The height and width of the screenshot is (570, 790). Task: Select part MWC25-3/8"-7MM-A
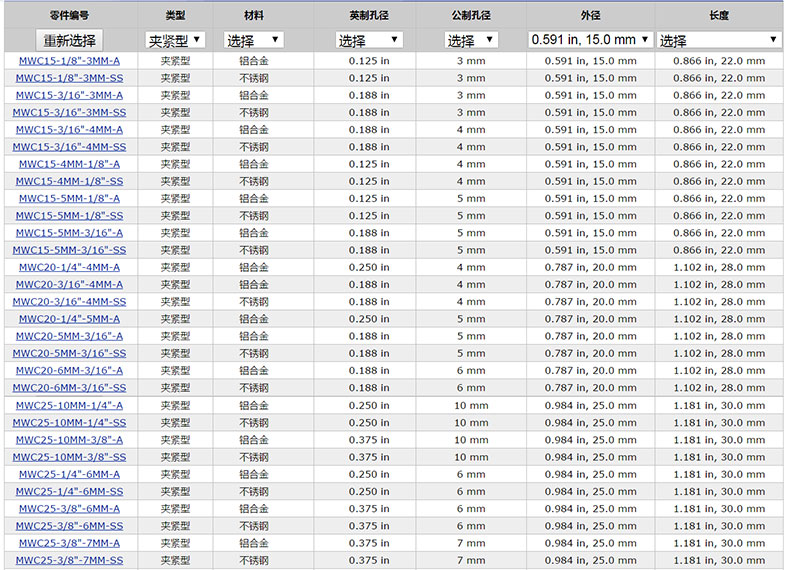[x=69, y=543]
